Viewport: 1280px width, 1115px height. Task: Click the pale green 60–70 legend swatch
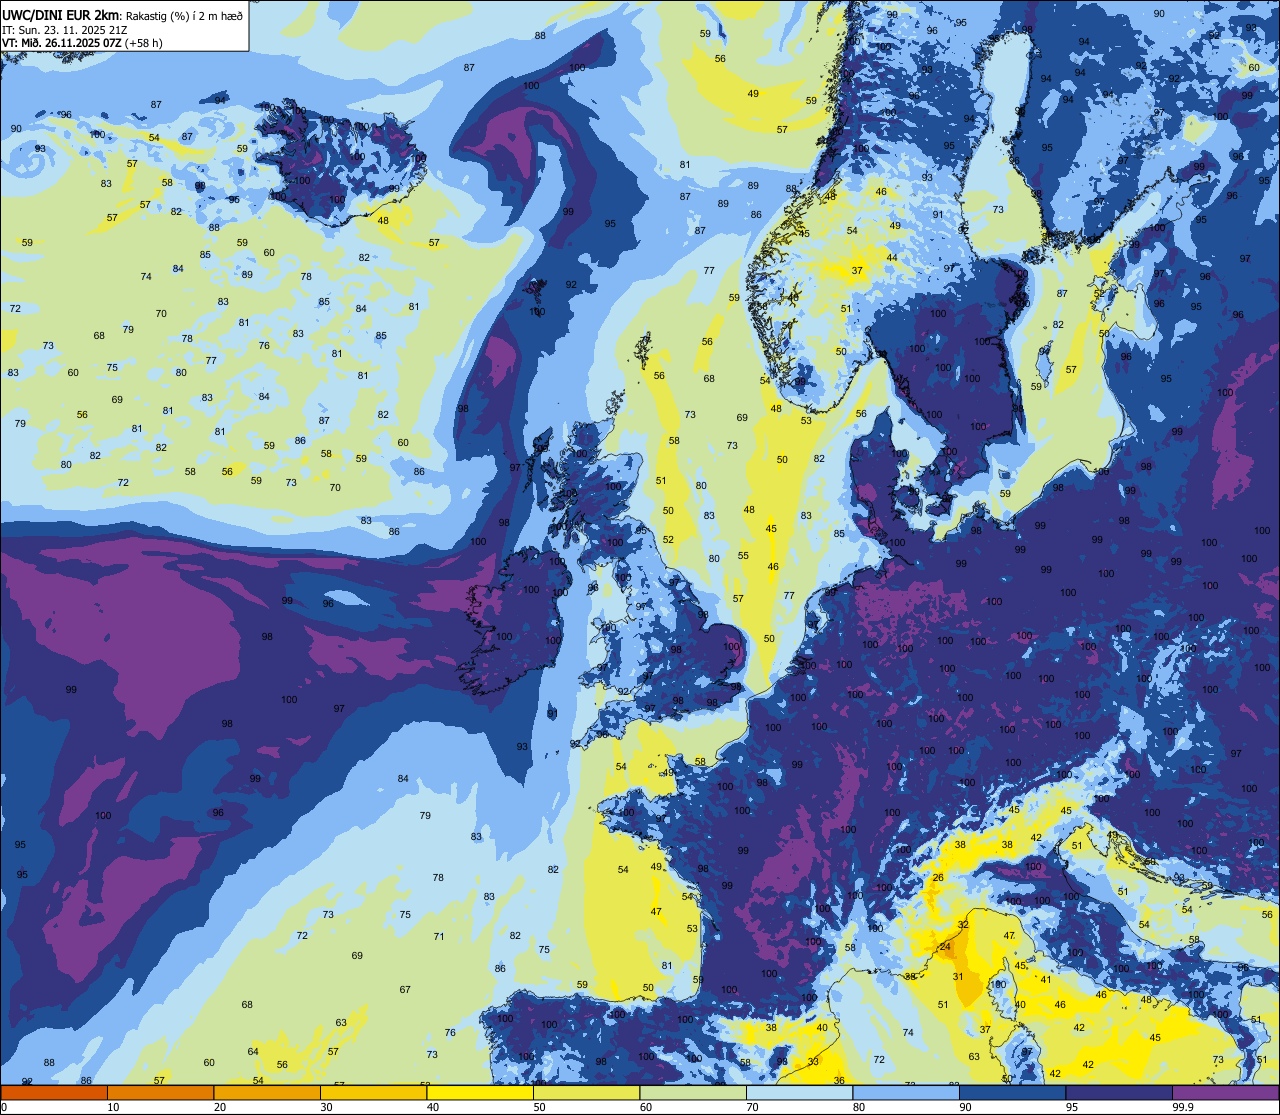[693, 1093]
